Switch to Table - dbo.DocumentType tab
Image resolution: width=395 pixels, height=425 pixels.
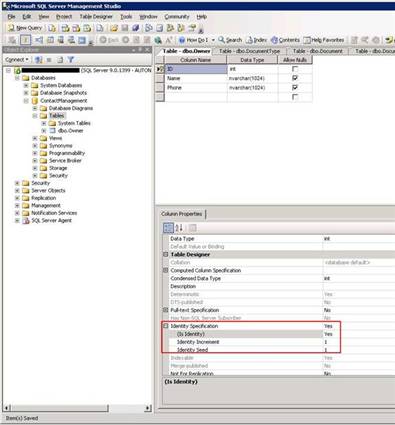click(249, 51)
